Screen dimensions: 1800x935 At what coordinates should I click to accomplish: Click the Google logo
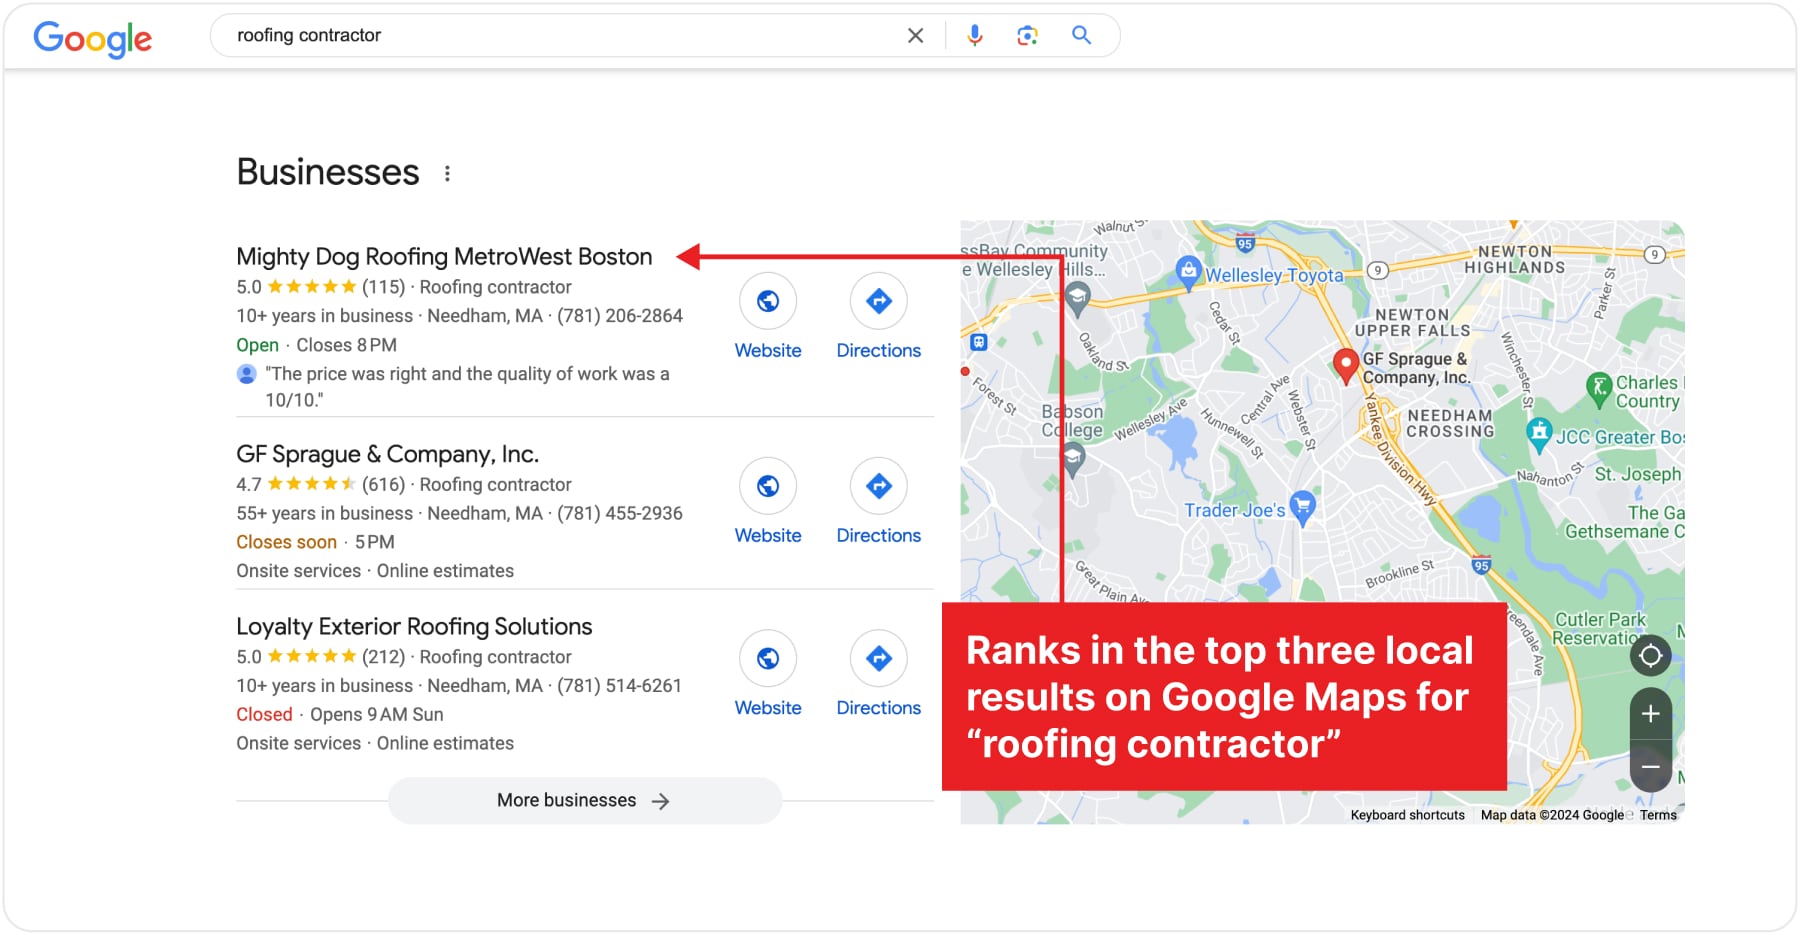93,38
